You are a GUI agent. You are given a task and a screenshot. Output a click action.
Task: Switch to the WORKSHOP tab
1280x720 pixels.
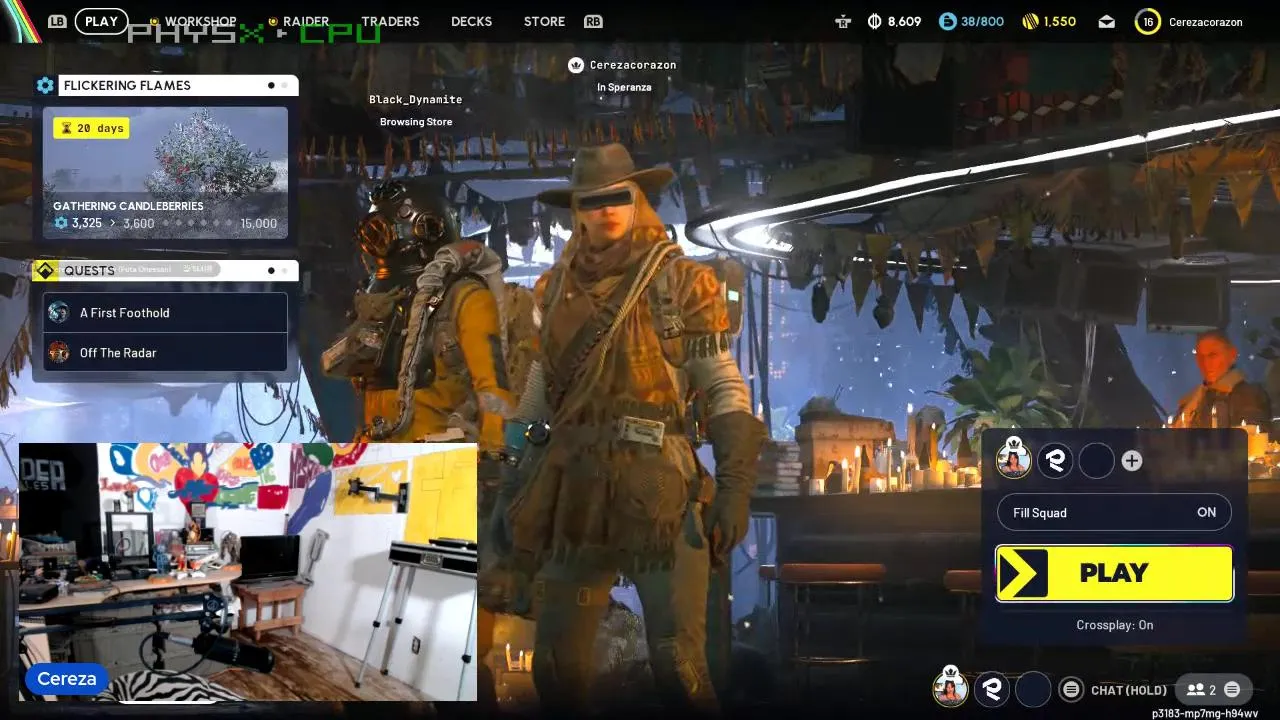click(x=200, y=21)
